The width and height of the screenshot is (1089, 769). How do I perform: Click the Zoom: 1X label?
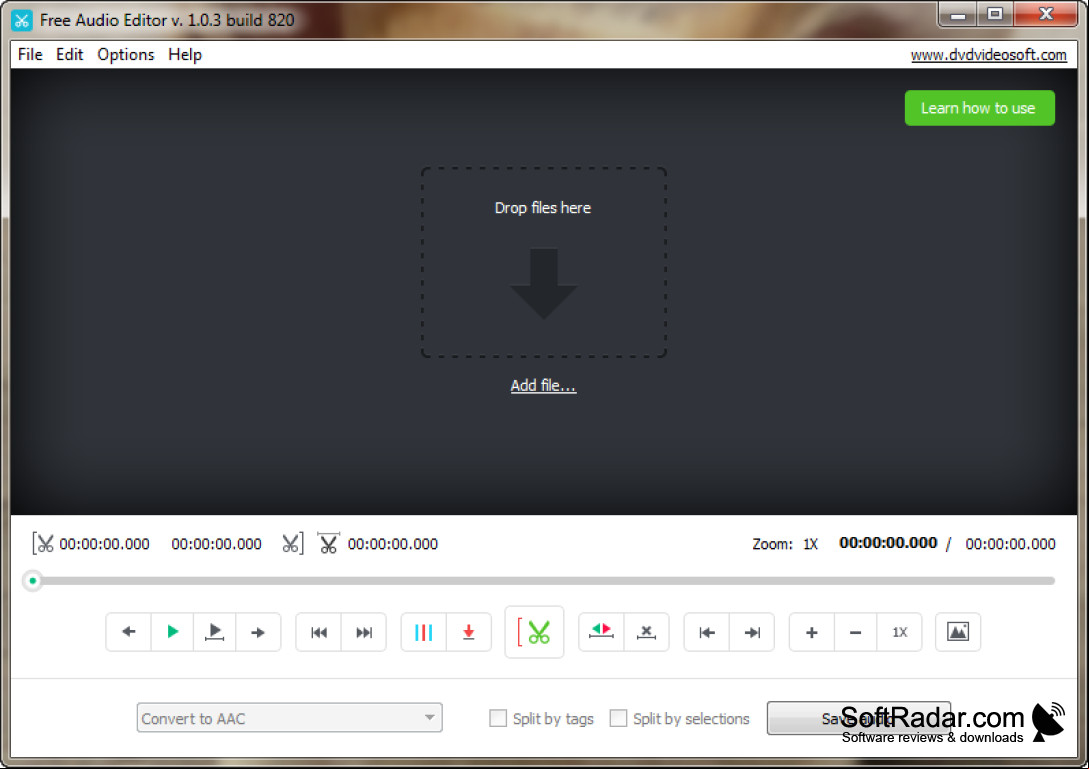[785, 544]
